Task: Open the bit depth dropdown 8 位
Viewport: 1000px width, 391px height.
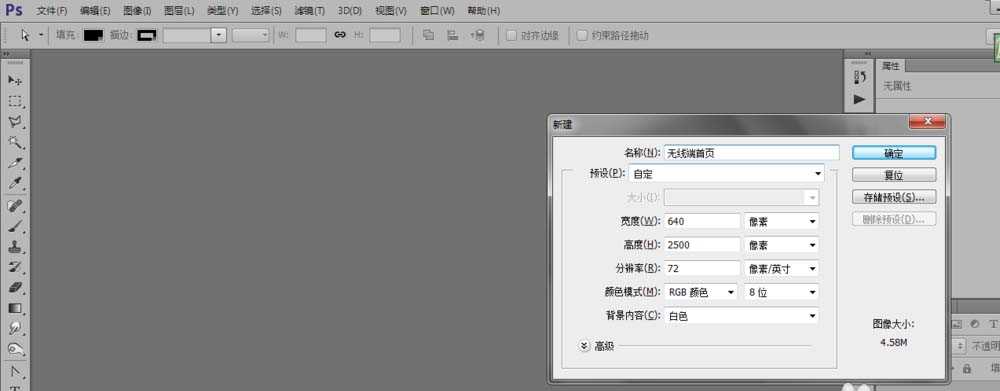Action: 782,292
